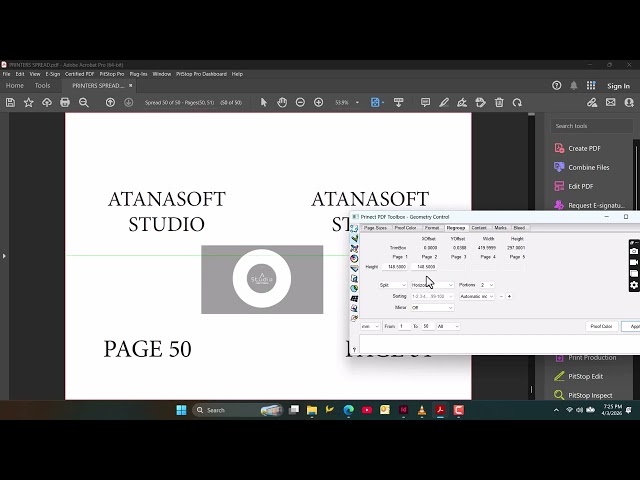Open the mm units dropdown

(370, 327)
